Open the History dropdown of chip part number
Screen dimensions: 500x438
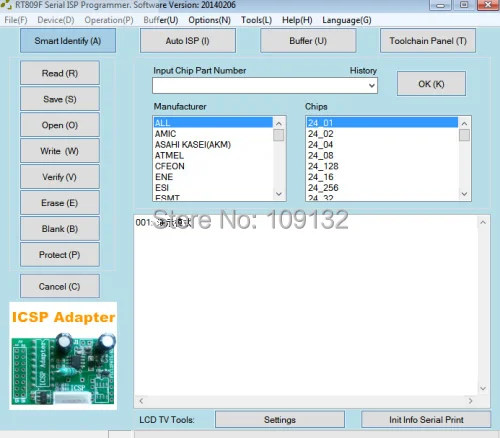(372, 86)
